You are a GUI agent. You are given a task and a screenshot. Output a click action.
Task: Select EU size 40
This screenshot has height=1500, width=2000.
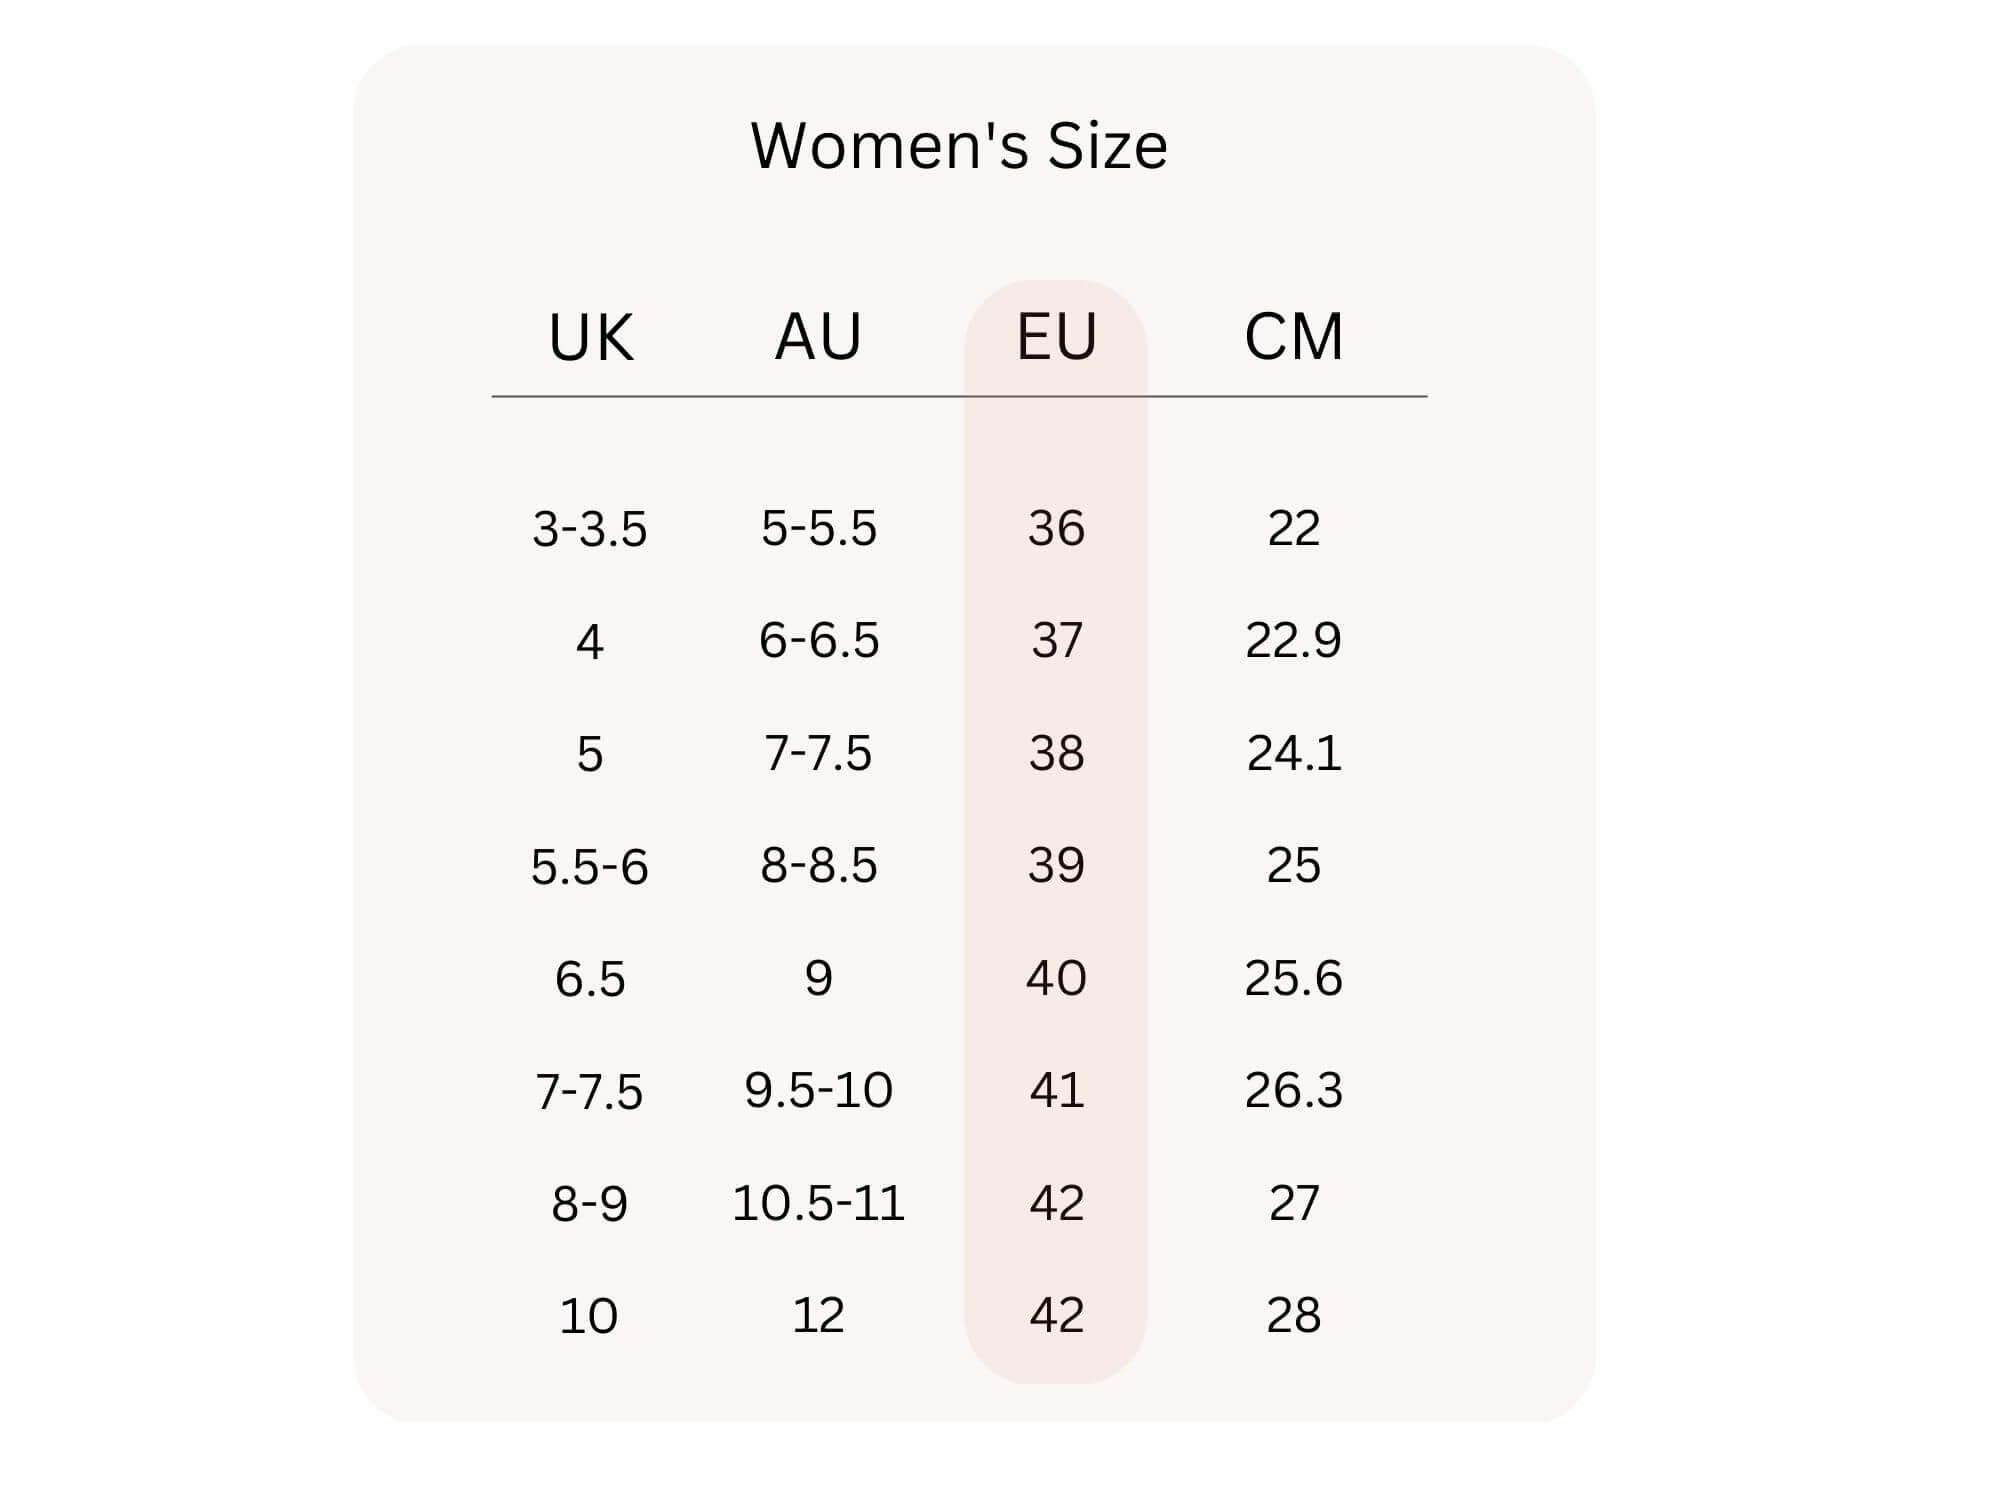1056,977
